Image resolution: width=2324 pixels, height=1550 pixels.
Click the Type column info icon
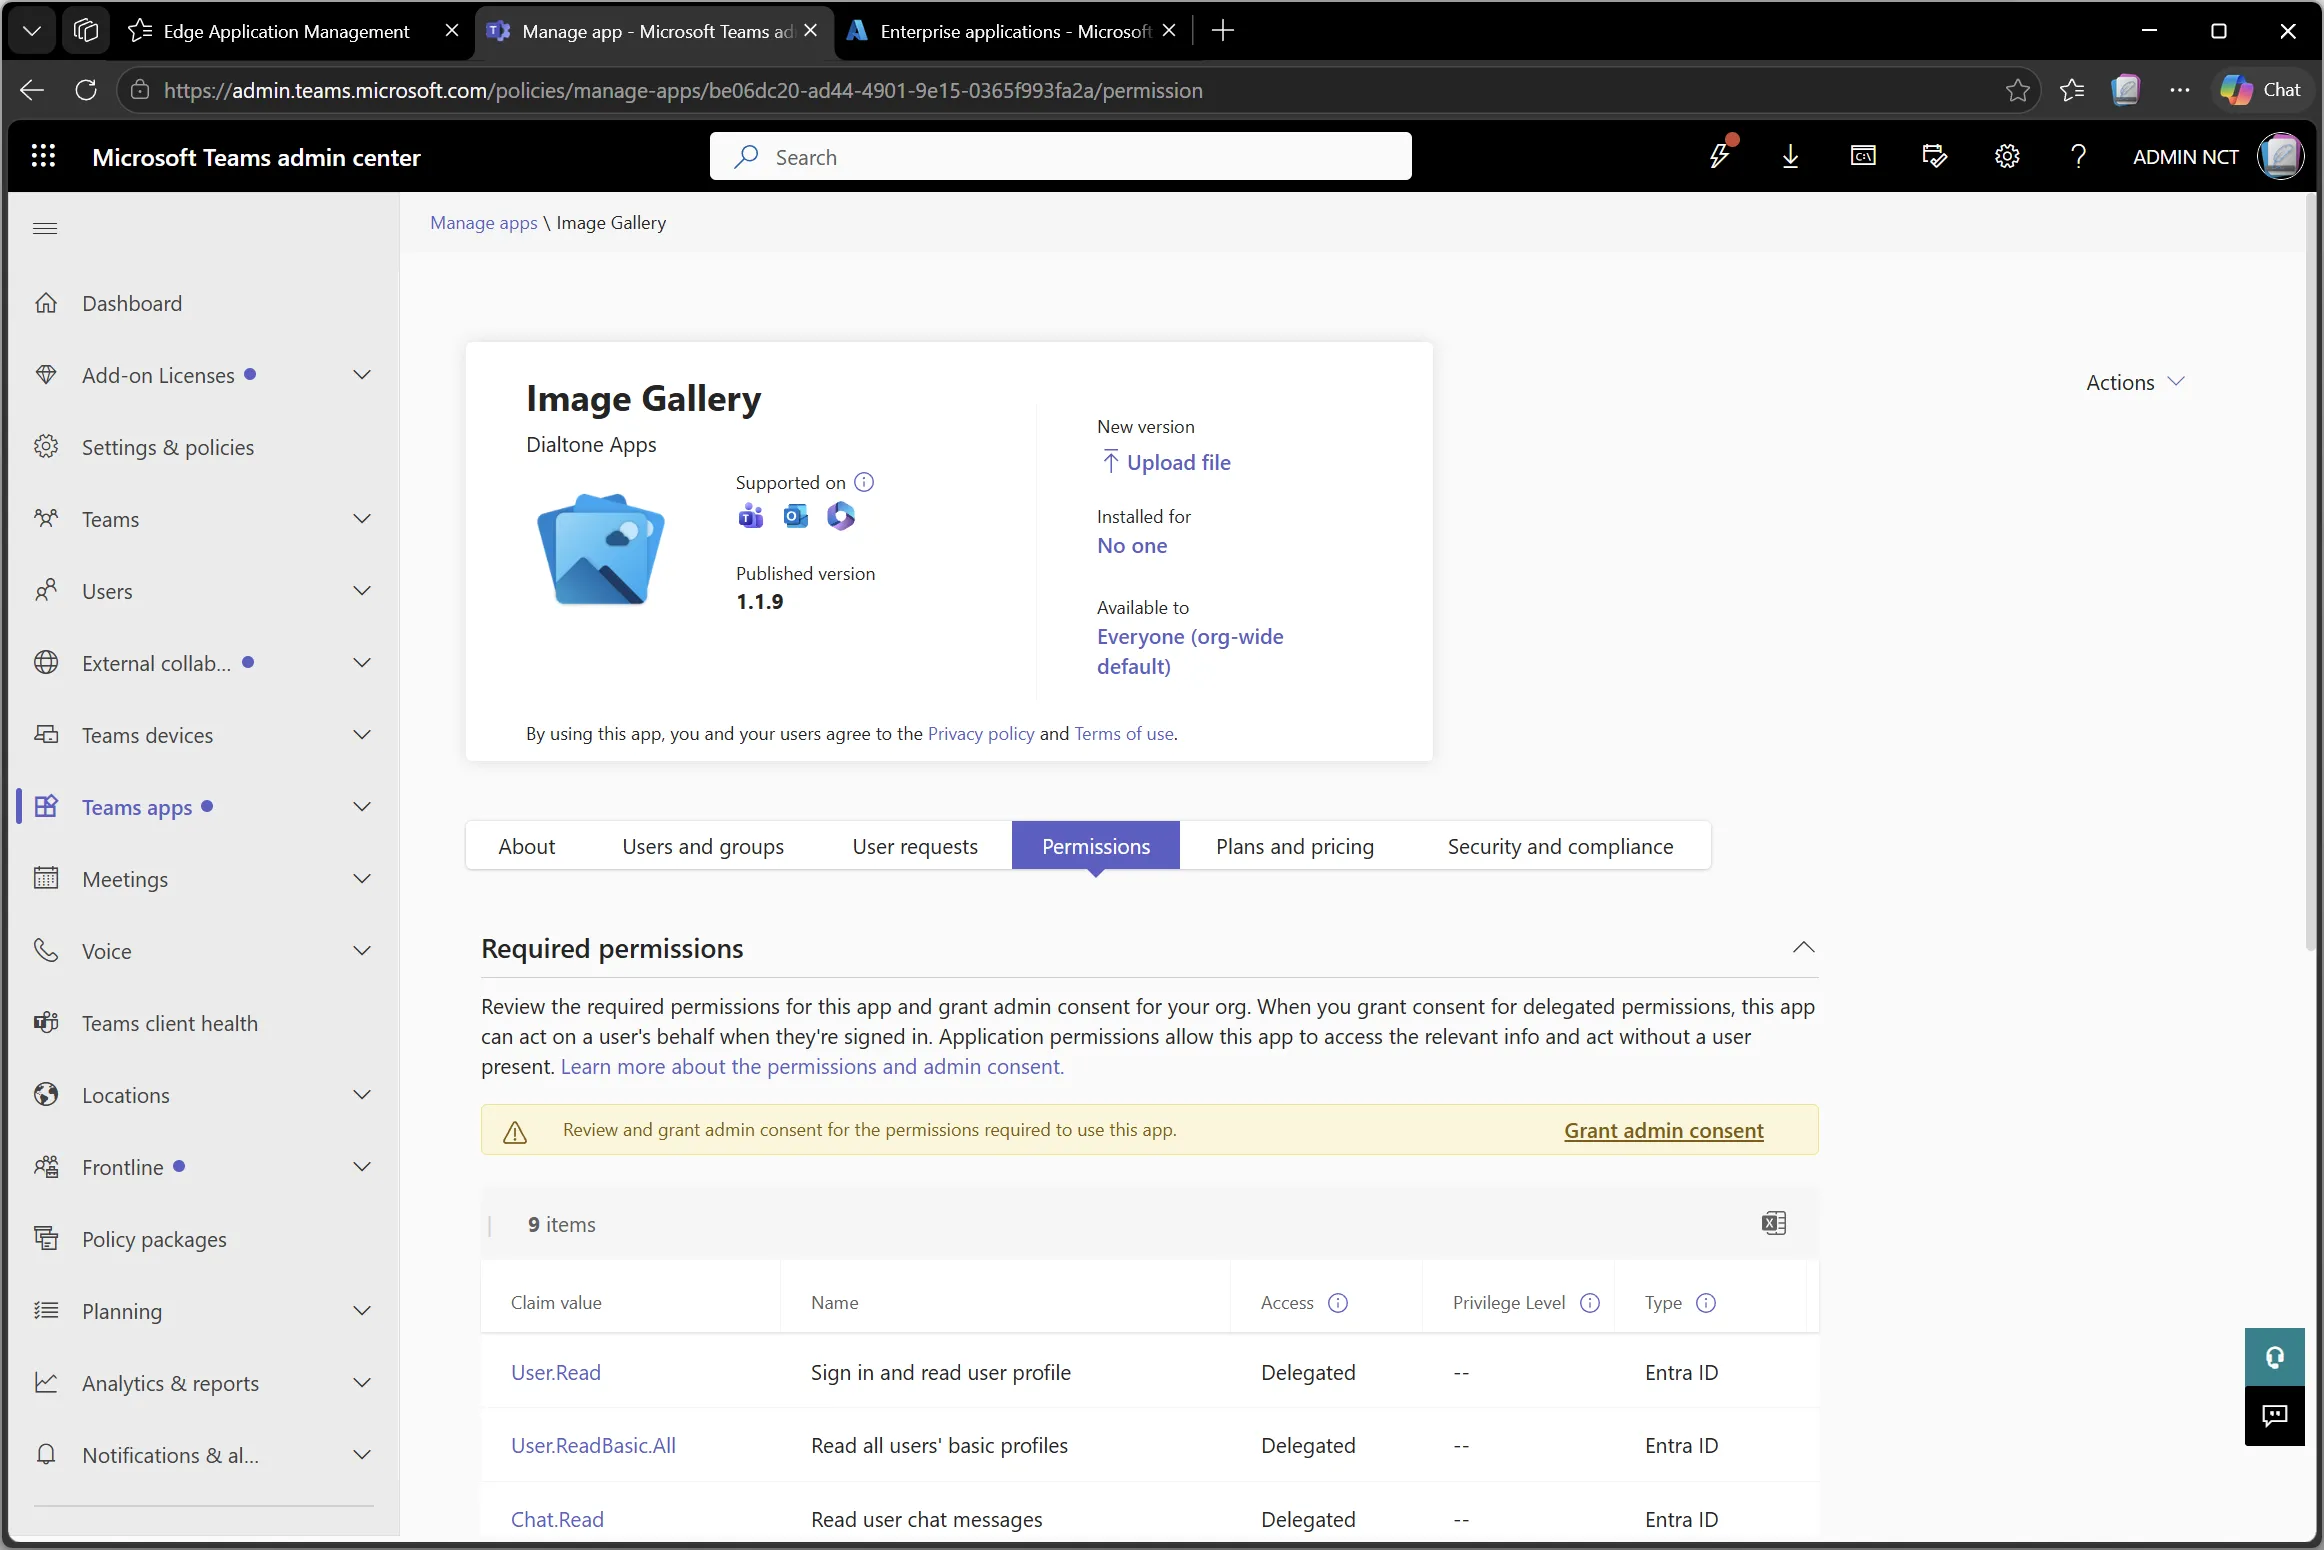pos(1706,1303)
